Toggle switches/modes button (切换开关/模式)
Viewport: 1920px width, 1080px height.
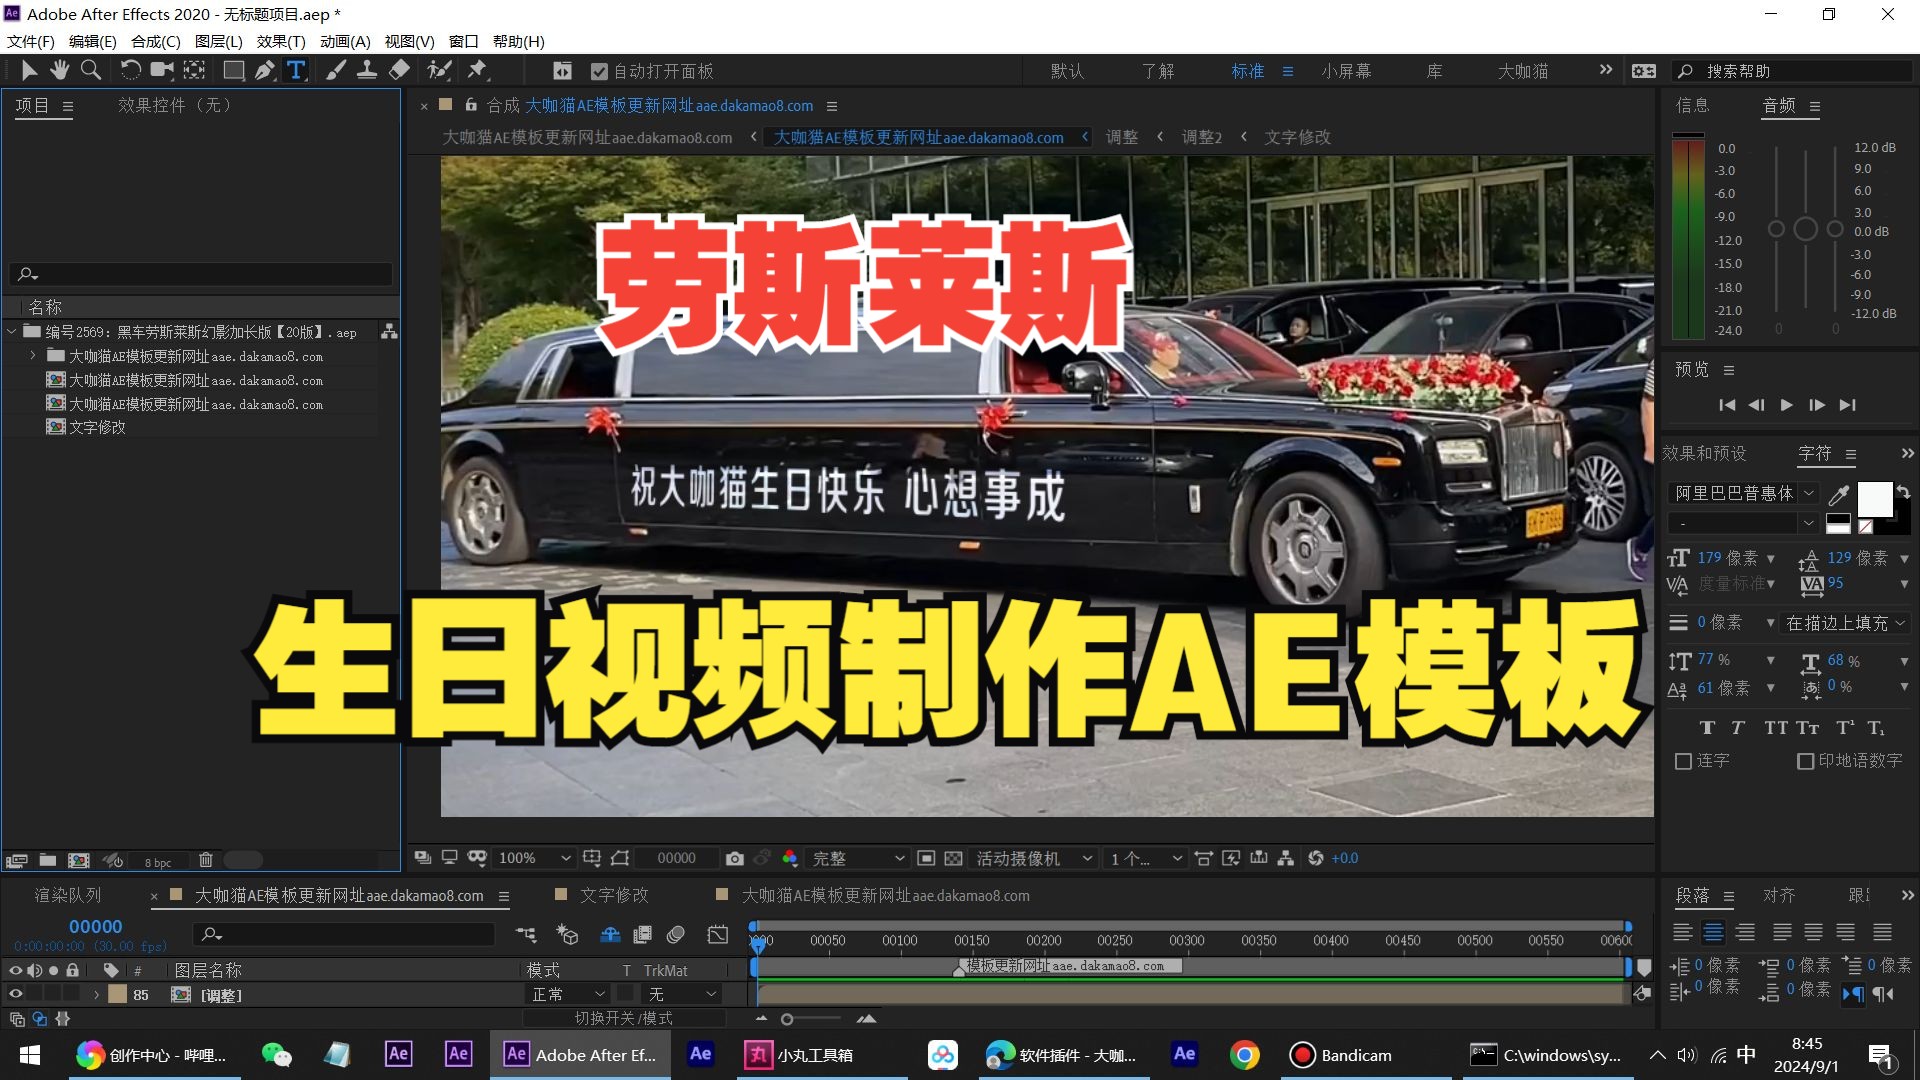pos(623,1018)
